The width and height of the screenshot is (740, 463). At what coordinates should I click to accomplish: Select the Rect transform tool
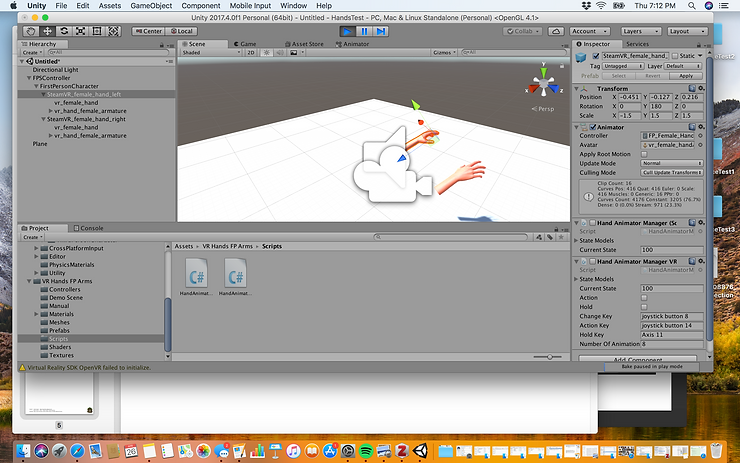pyautogui.click(x=97, y=31)
